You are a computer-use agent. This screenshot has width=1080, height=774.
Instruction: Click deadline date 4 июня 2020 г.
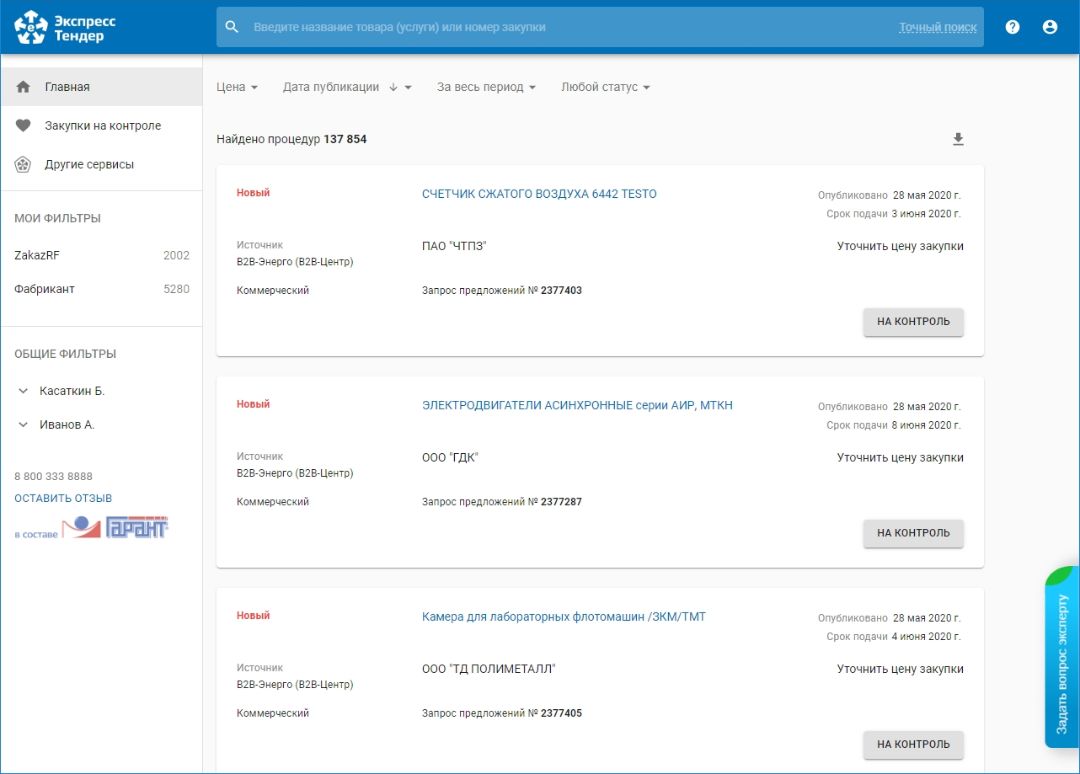tap(926, 637)
